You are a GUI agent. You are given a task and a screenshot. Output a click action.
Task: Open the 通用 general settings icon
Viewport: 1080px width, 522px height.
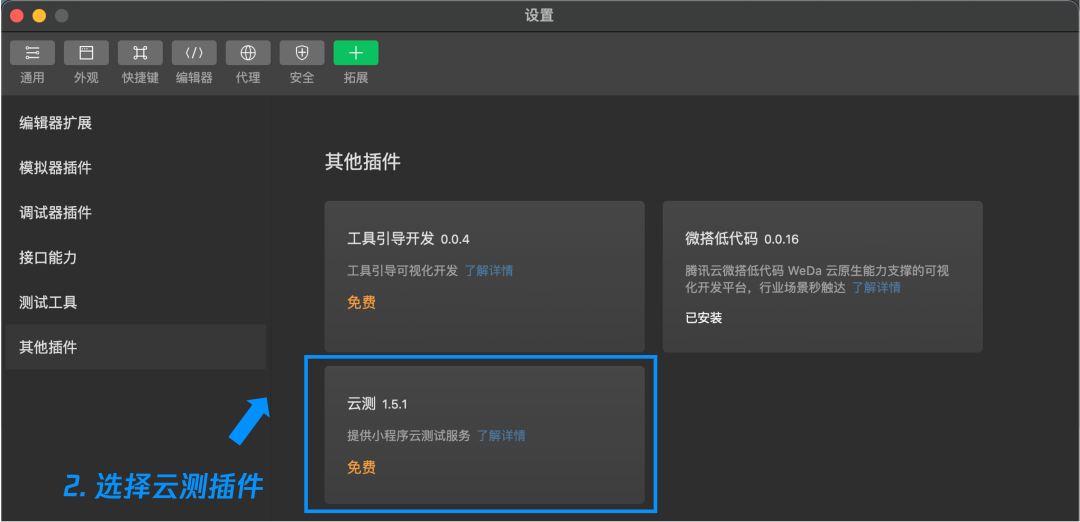(x=32, y=52)
